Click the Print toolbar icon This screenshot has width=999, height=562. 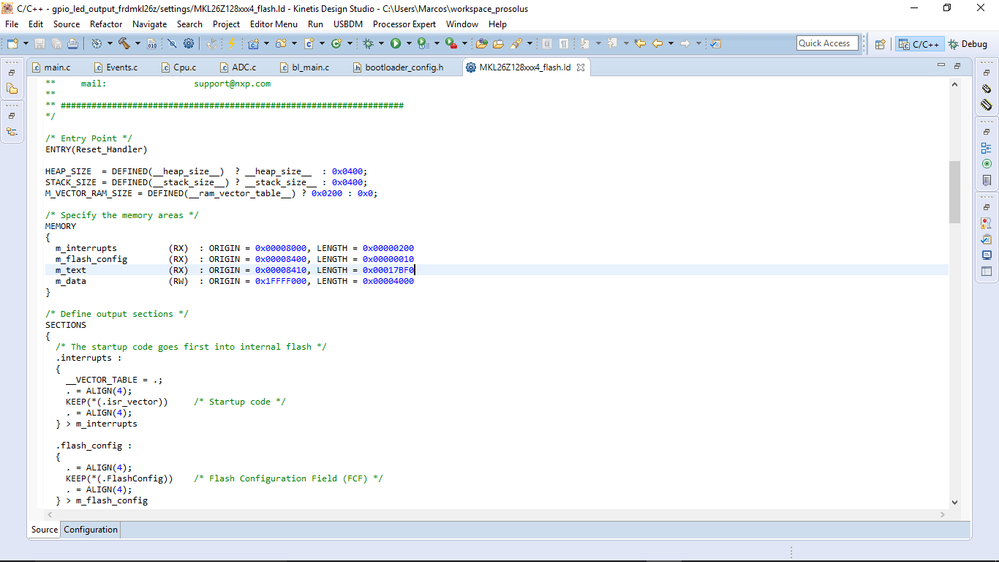point(73,43)
